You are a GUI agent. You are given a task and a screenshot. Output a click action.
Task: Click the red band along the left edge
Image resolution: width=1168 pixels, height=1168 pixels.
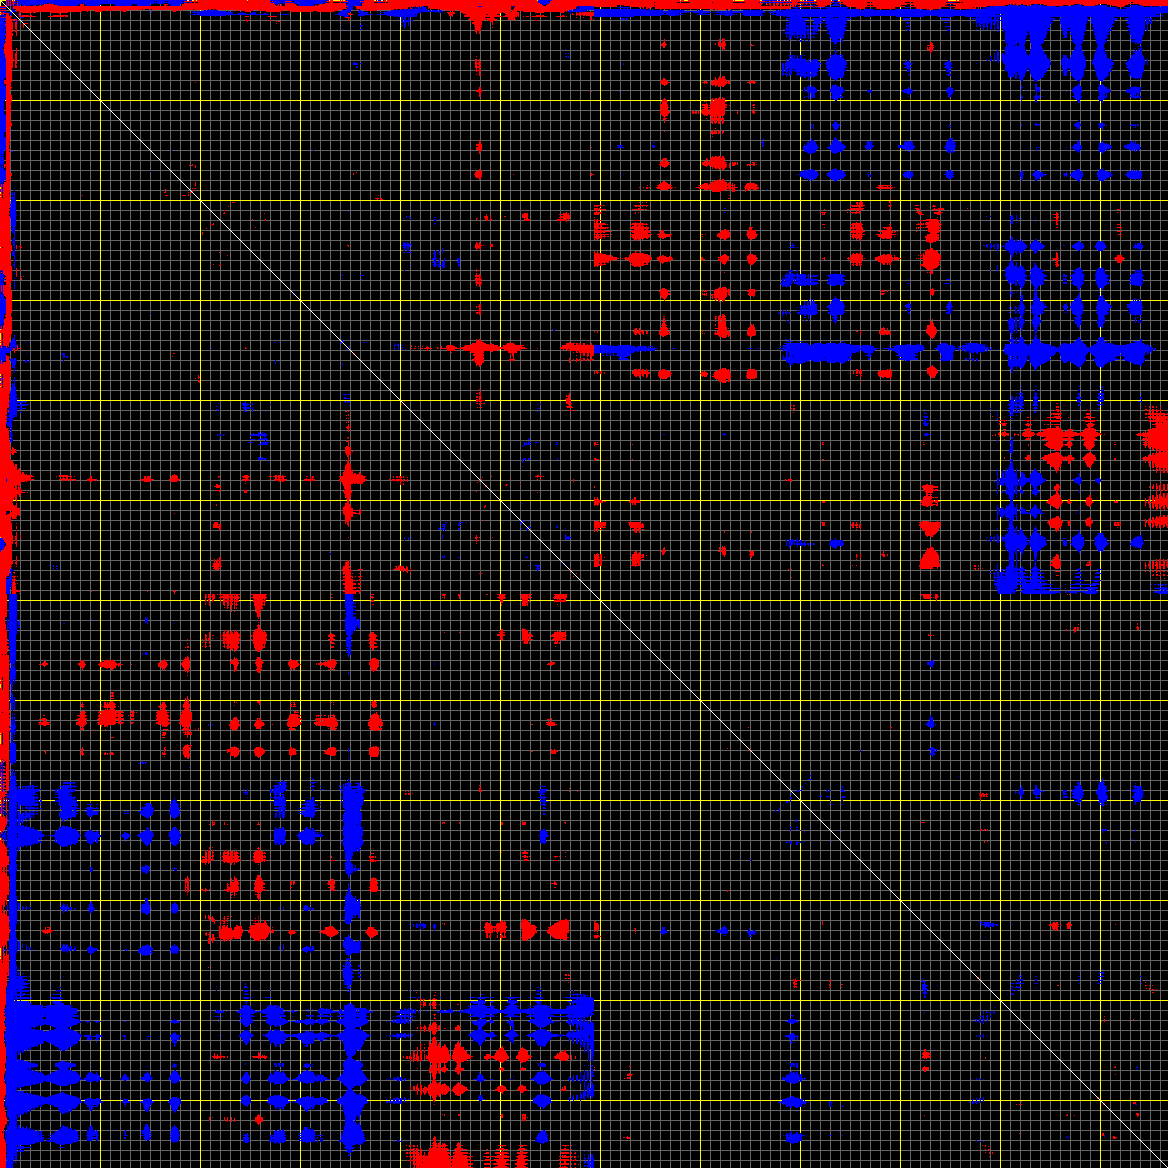click(8, 250)
